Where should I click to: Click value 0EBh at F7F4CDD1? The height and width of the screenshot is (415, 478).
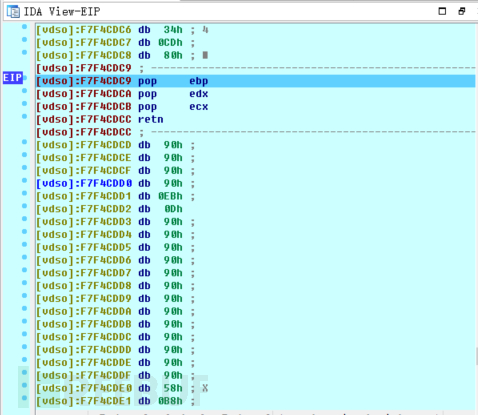pos(170,196)
